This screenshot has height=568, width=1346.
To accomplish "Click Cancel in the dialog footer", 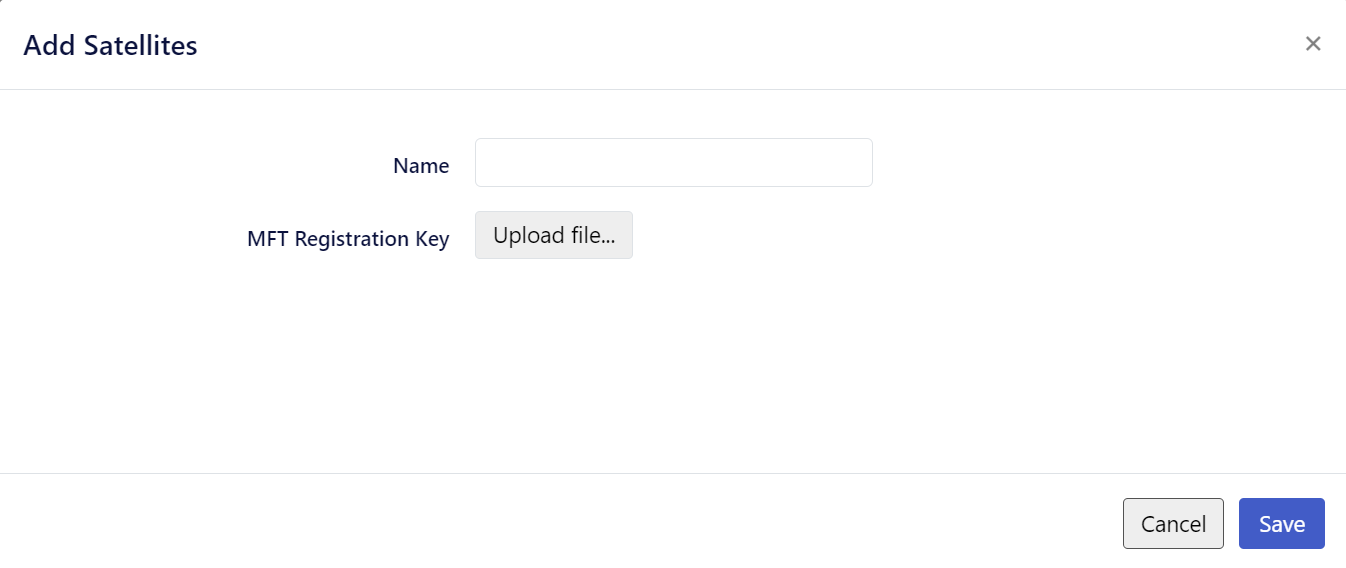I will click(x=1173, y=524).
